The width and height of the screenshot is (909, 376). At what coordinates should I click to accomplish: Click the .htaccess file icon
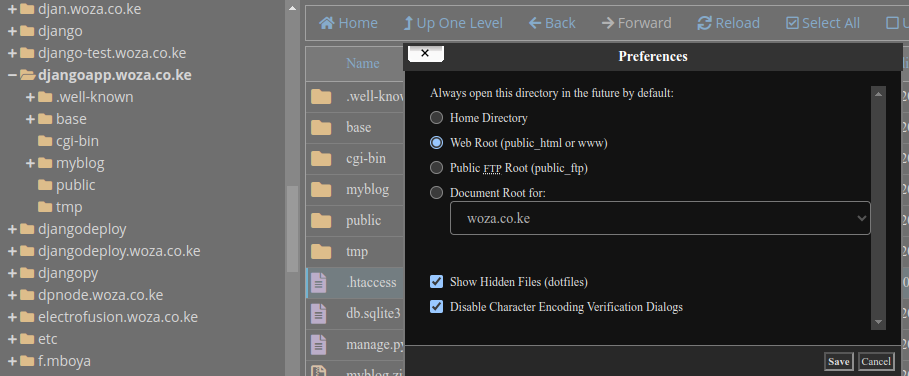click(x=319, y=283)
